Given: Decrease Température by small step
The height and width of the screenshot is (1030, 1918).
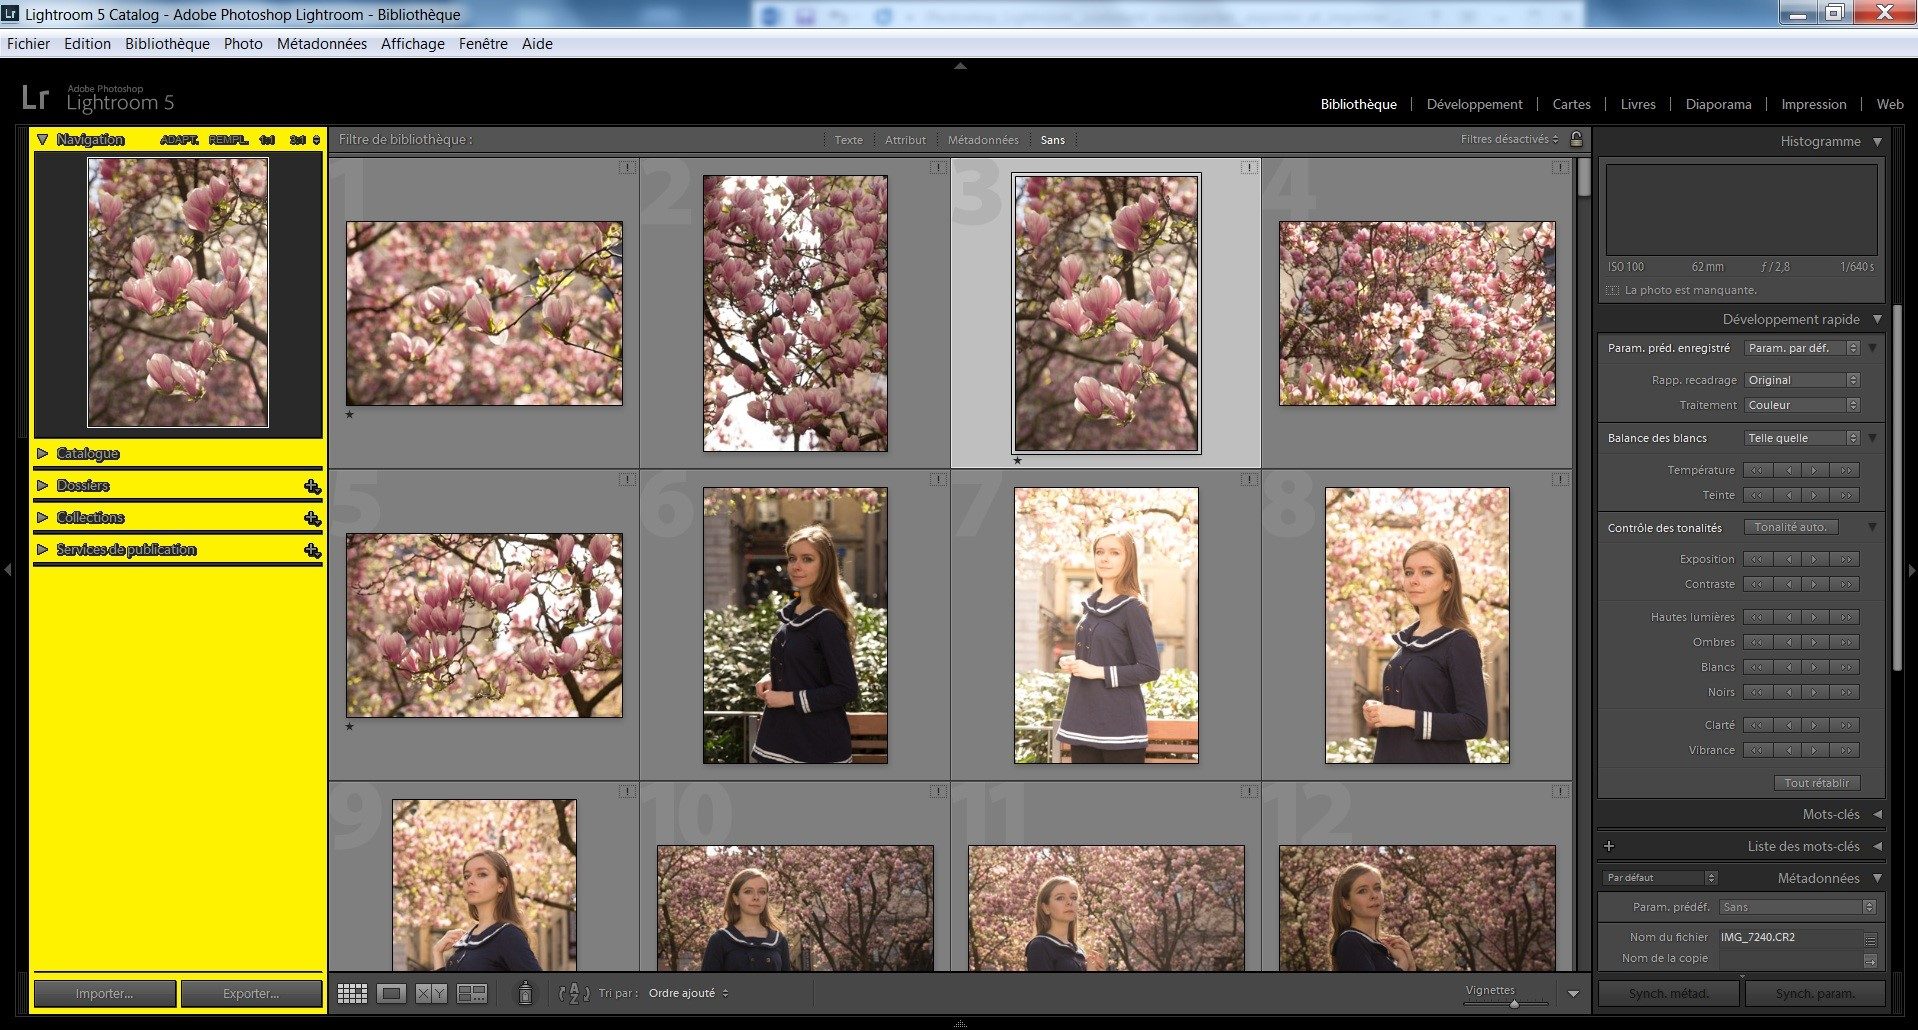Looking at the screenshot, I should [x=1788, y=470].
